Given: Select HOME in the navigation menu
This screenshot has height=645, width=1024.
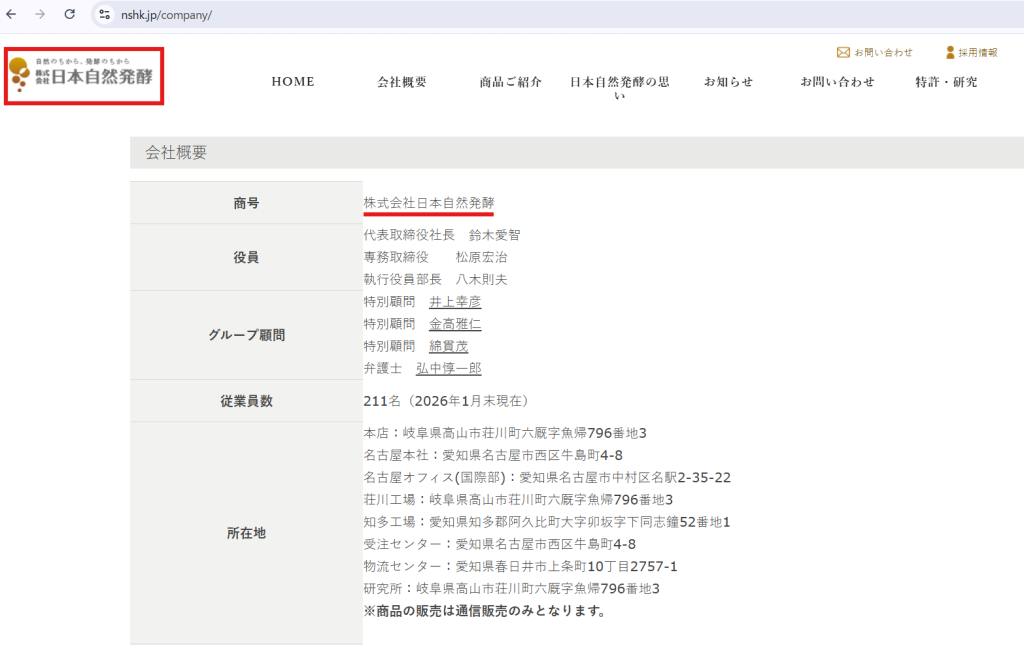Looking at the screenshot, I should point(292,82).
